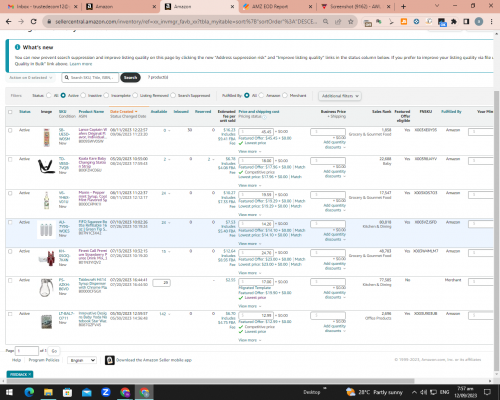Click the zoom magnifier icon in address bar
The image size is (500, 400).
(325, 21)
